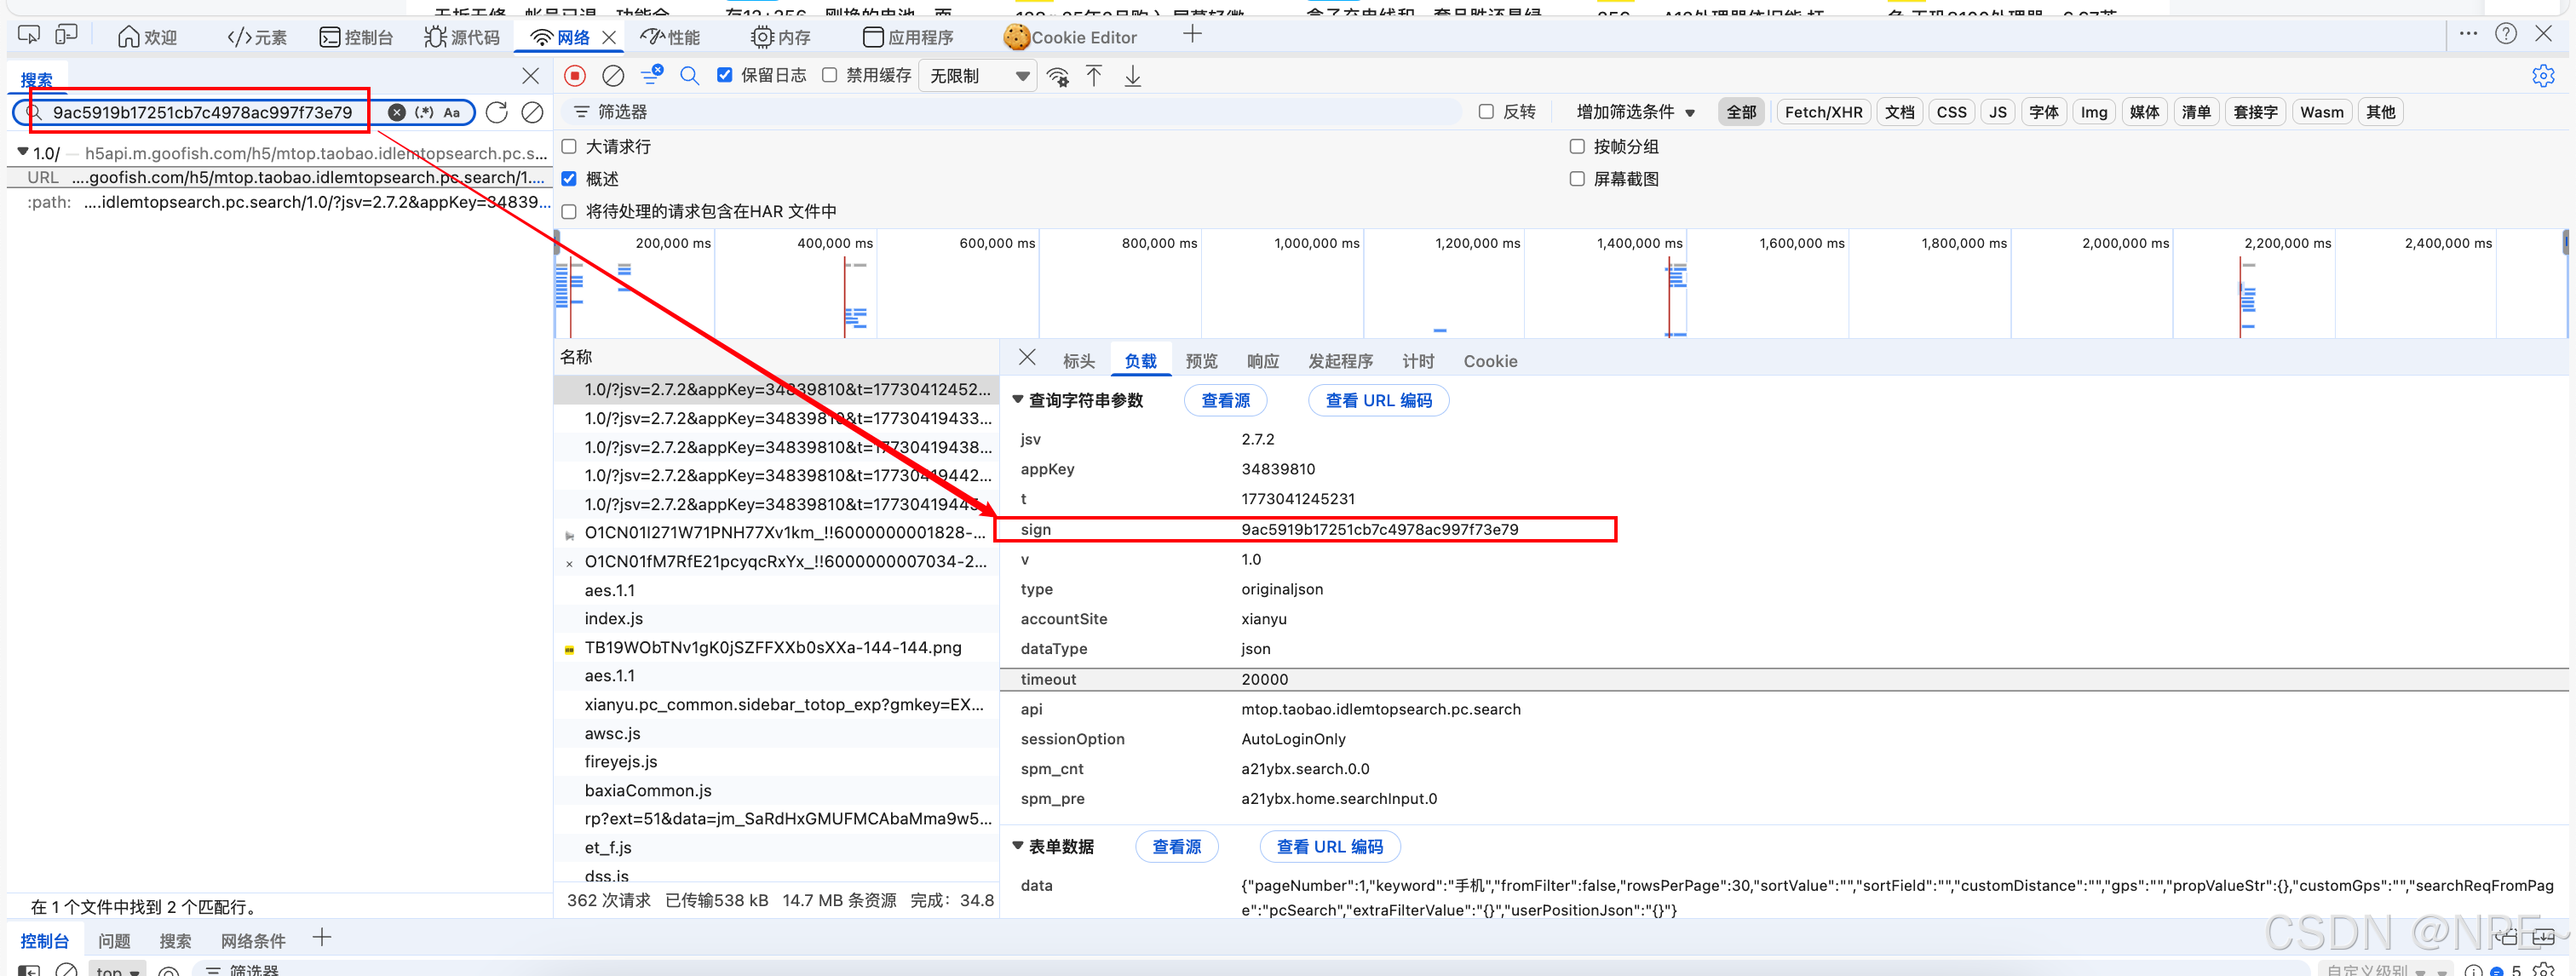Image resolution: width=2576 pixels, height=976 pixels.
Task: Open the 无限制 throttling dropdown
Action: [979, 76]
